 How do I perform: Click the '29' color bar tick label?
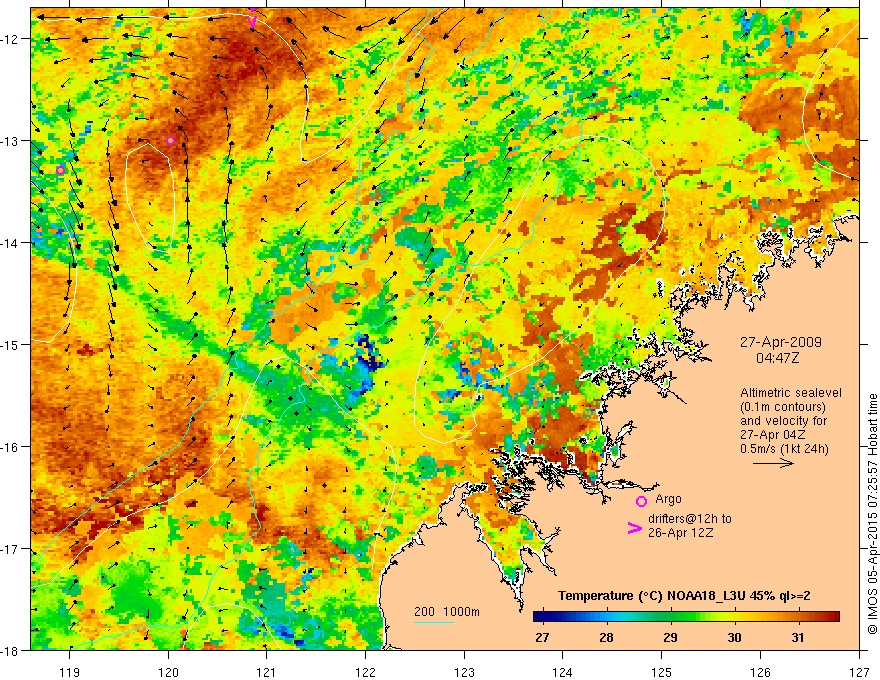670,637
